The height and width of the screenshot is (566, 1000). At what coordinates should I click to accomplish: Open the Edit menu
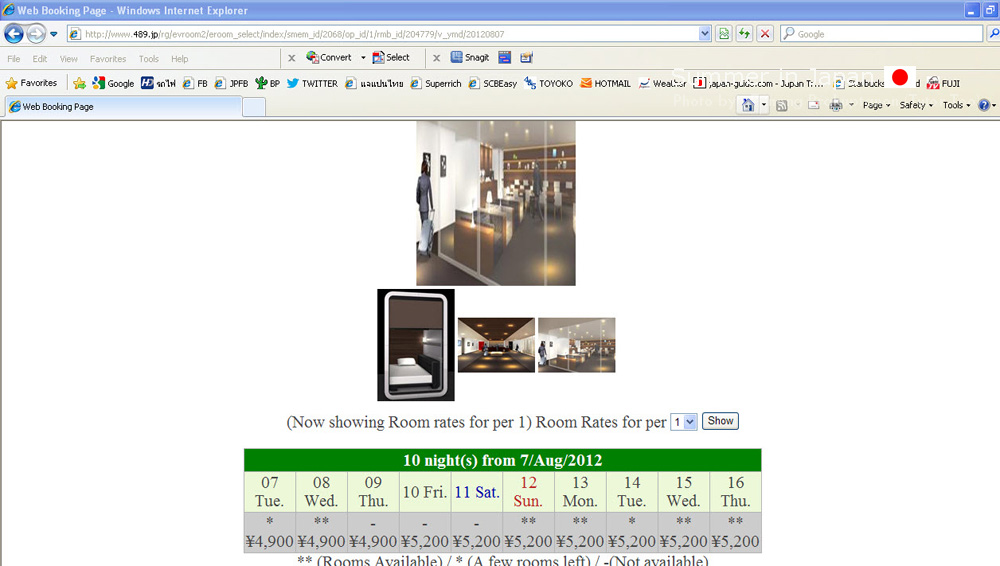[40, 59]
